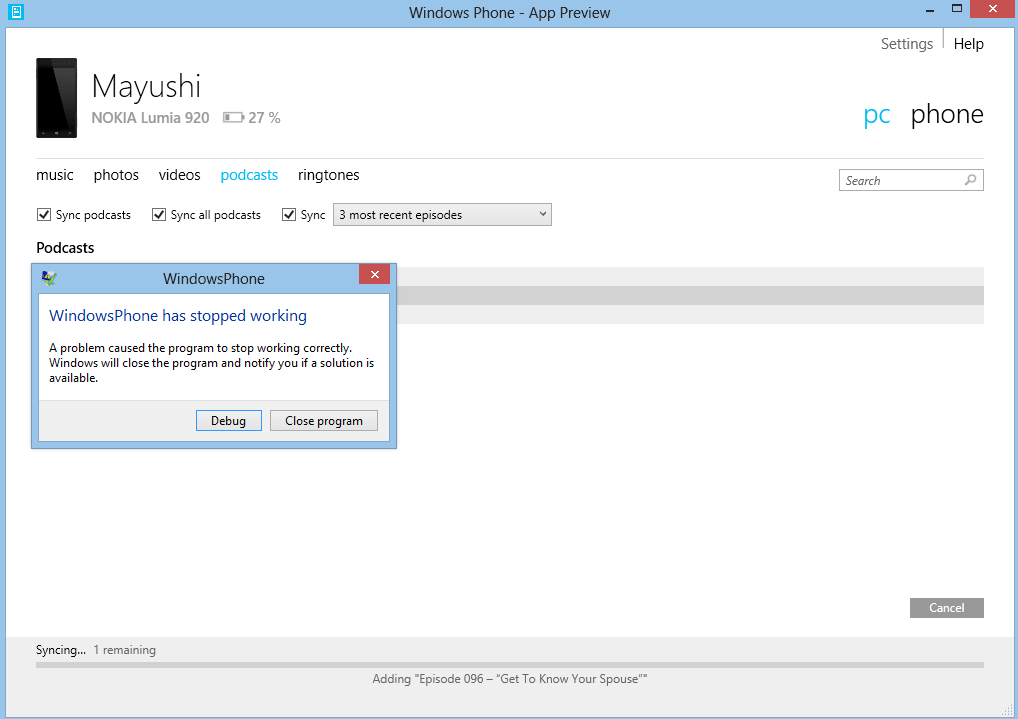
Task: Click the device name Mayushi
Action: click(x=146, y=86)
